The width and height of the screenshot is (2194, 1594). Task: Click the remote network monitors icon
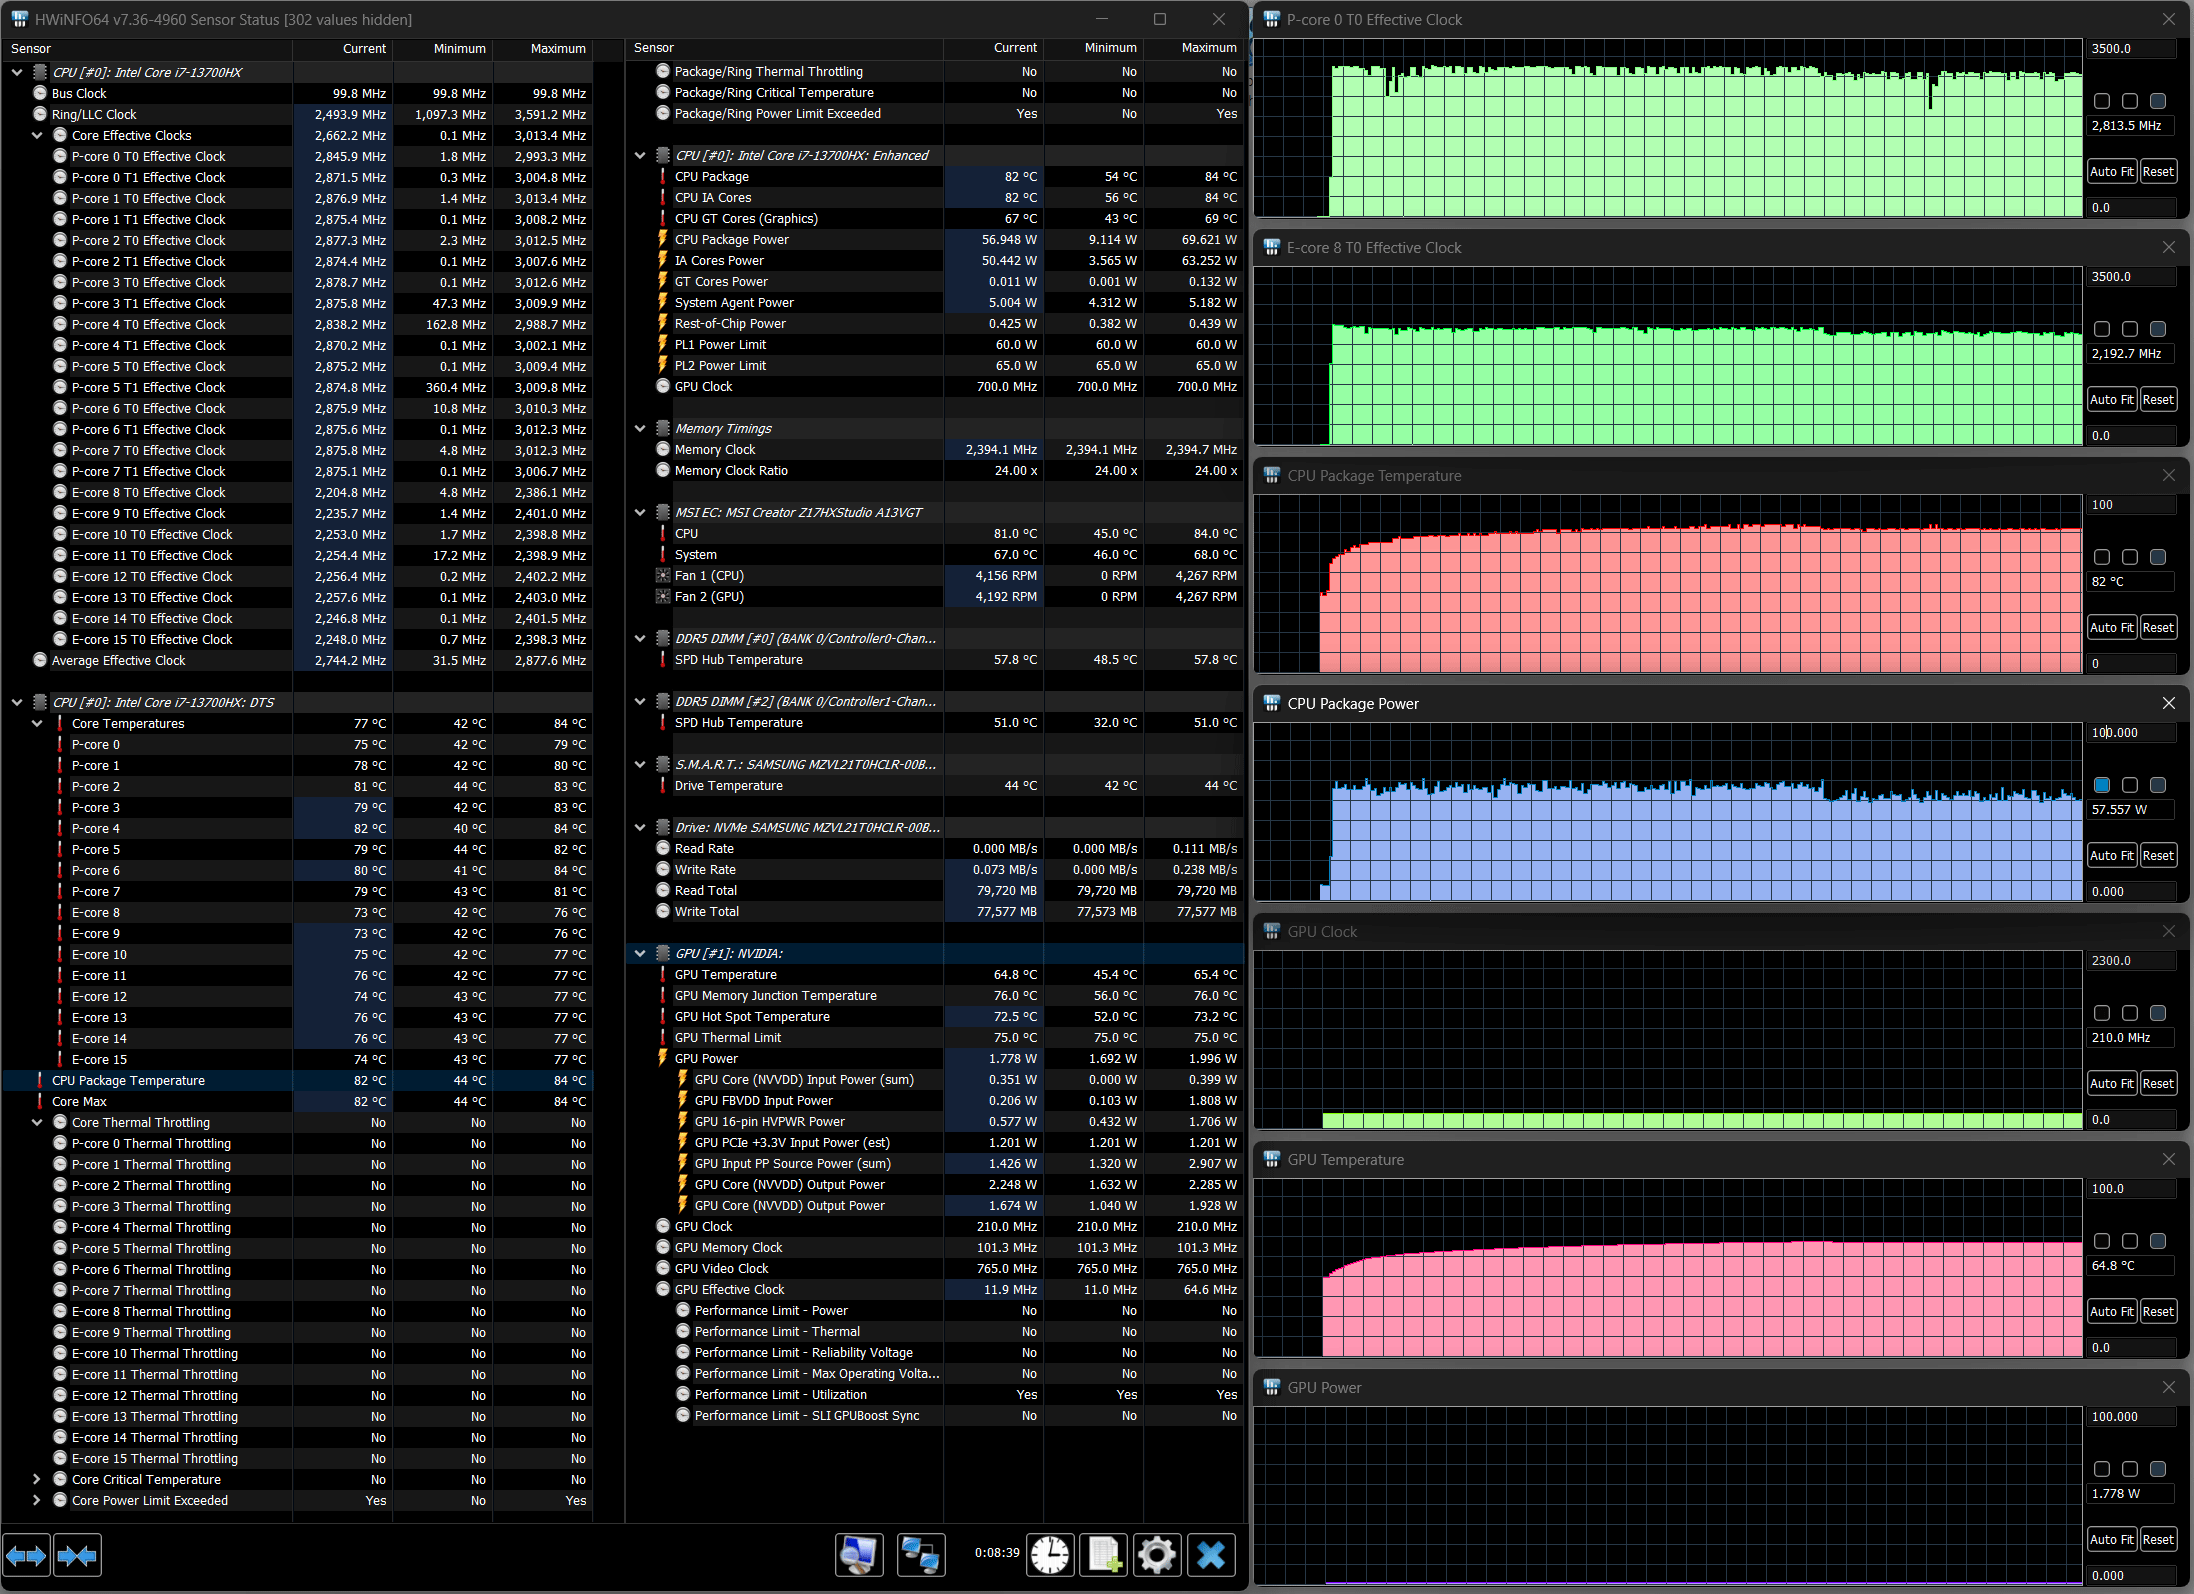pos(920,1555)
